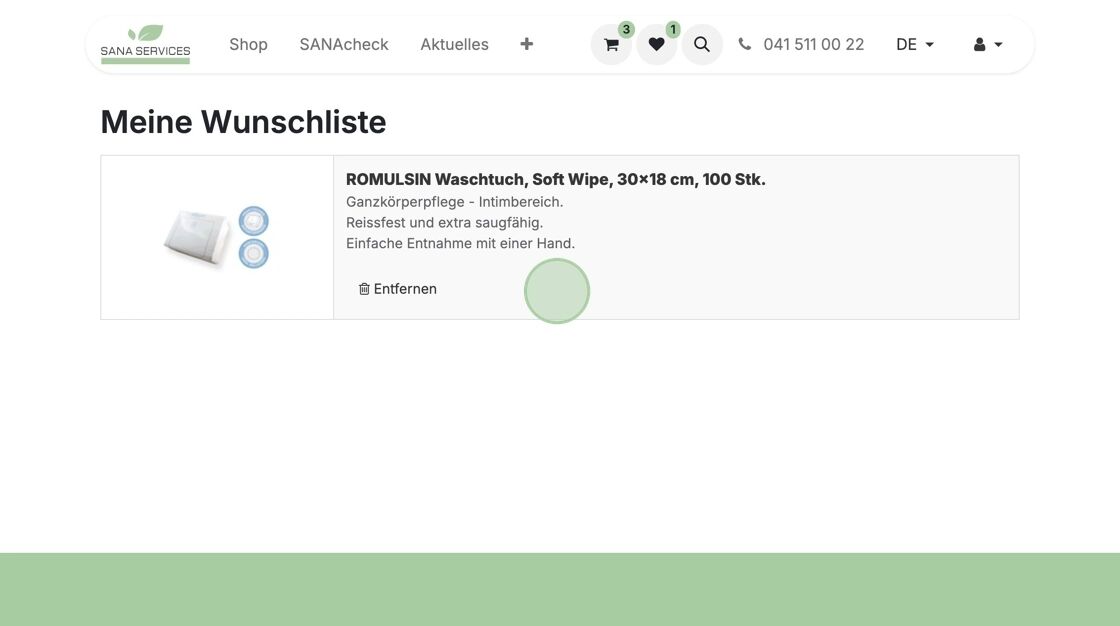Open the search magnifier icon
1120x626 pixels.
(x=701, y=45)
